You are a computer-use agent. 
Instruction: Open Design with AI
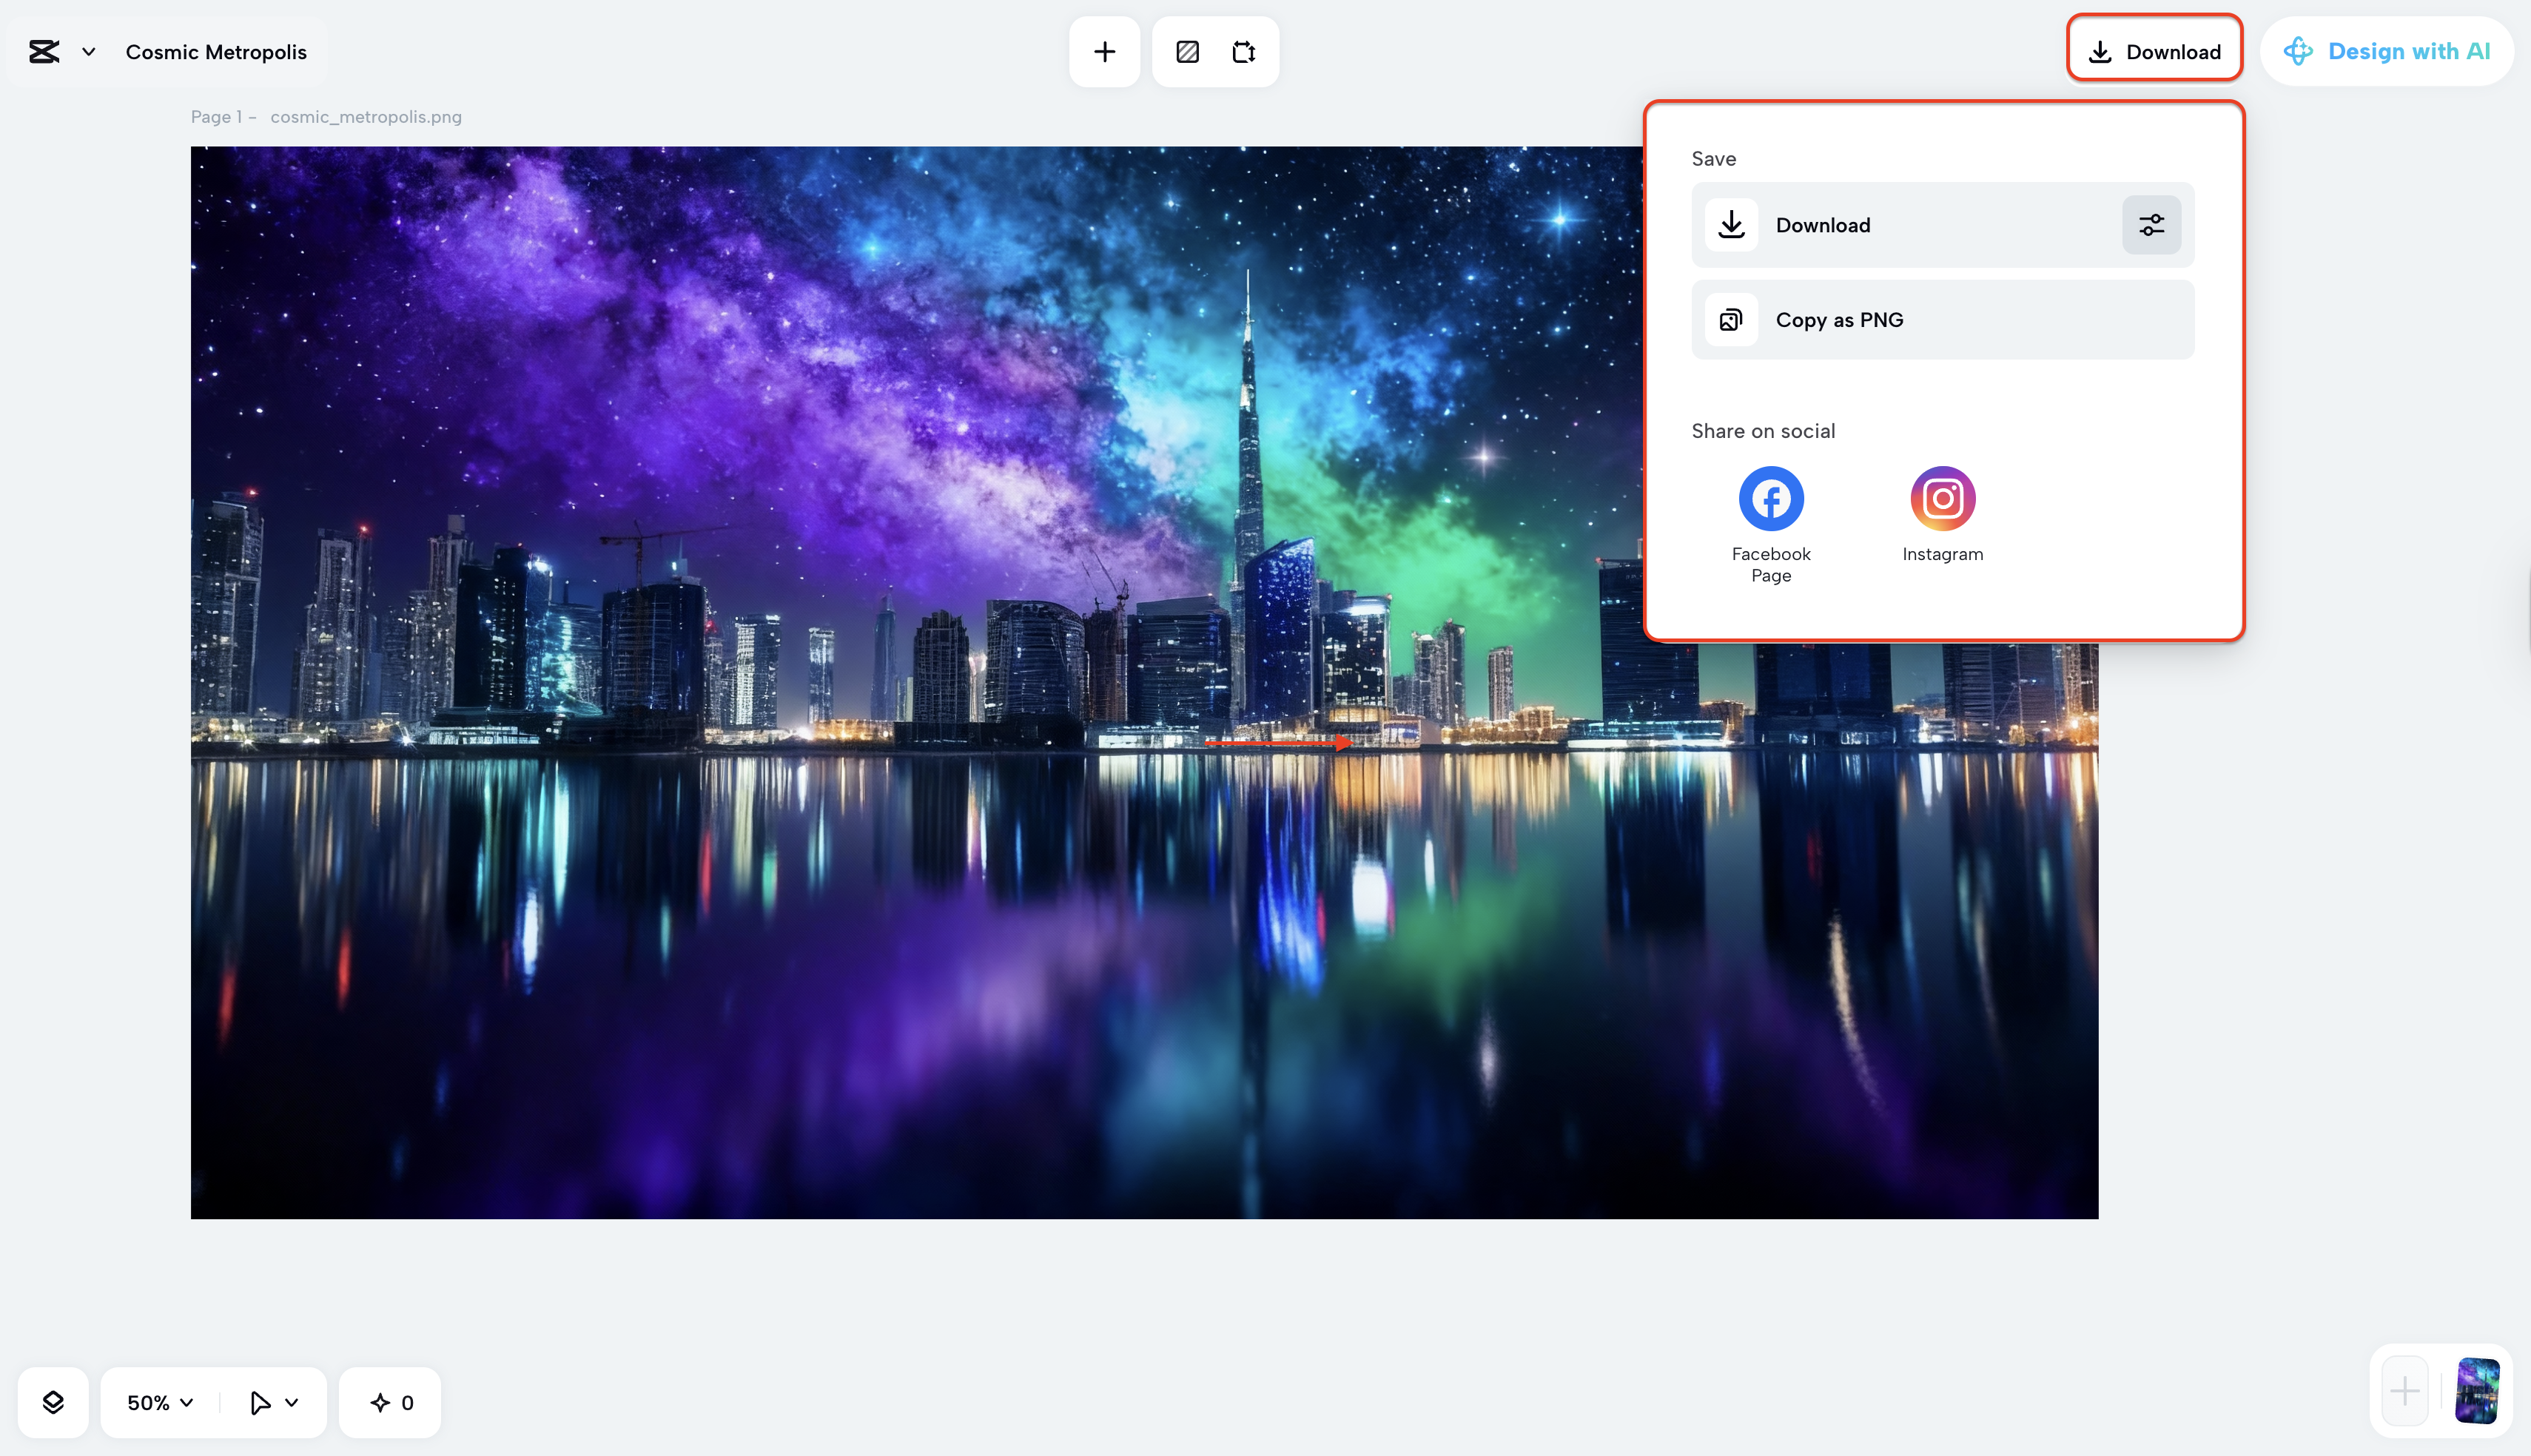[x=2387, y=51]
